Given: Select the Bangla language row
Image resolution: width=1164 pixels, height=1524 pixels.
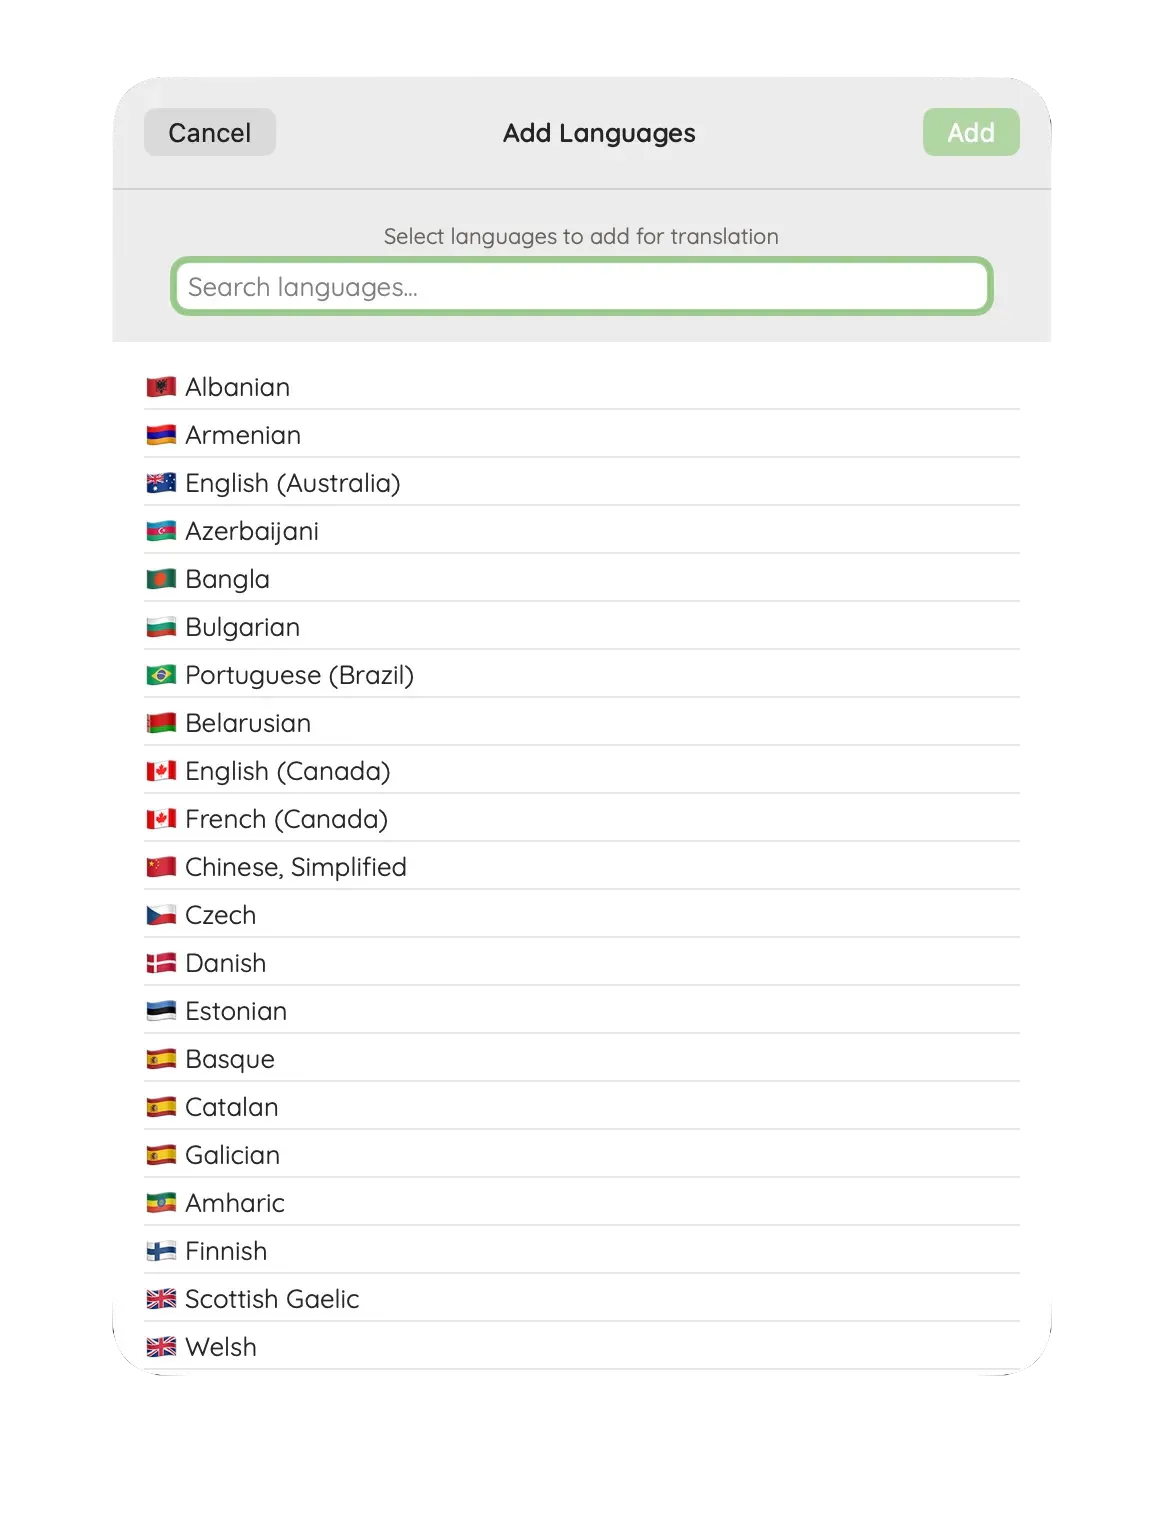Looking at the screenshot, I should coord(582,579).
